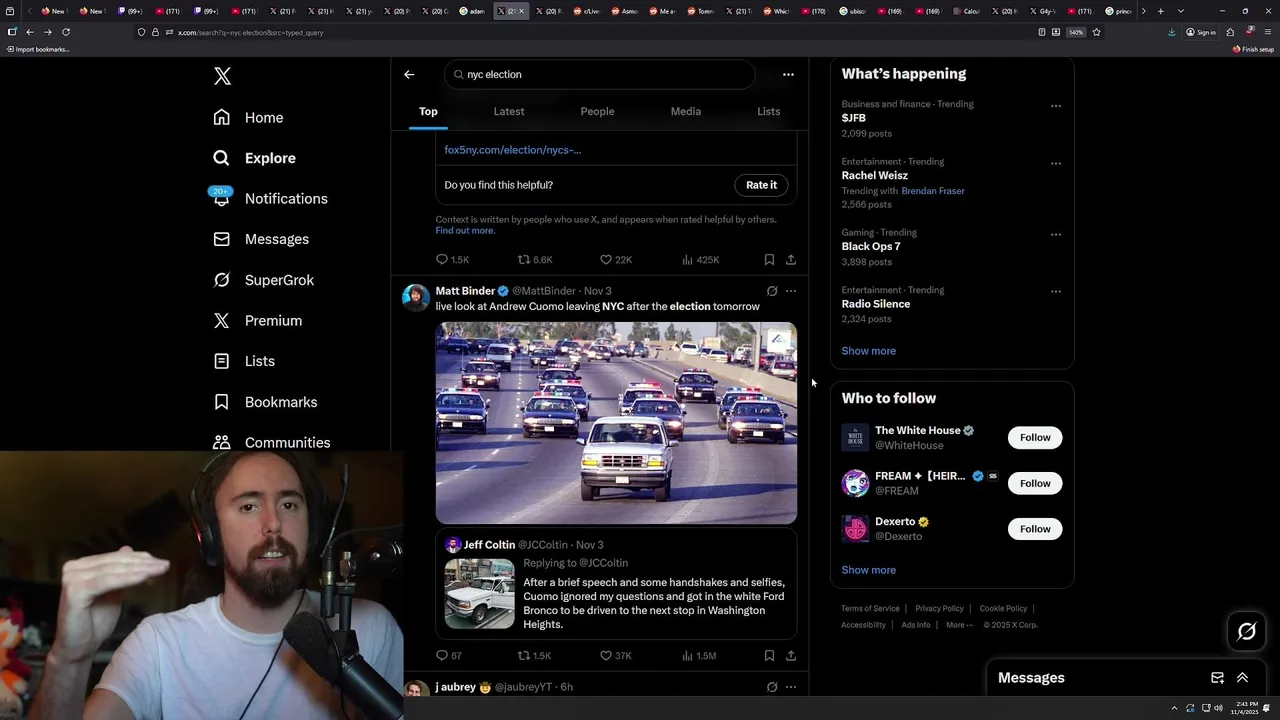Screen dimensions: 1280x720
Task: Open more options on Matt Binder post
Action: click(x=790, y=291)
